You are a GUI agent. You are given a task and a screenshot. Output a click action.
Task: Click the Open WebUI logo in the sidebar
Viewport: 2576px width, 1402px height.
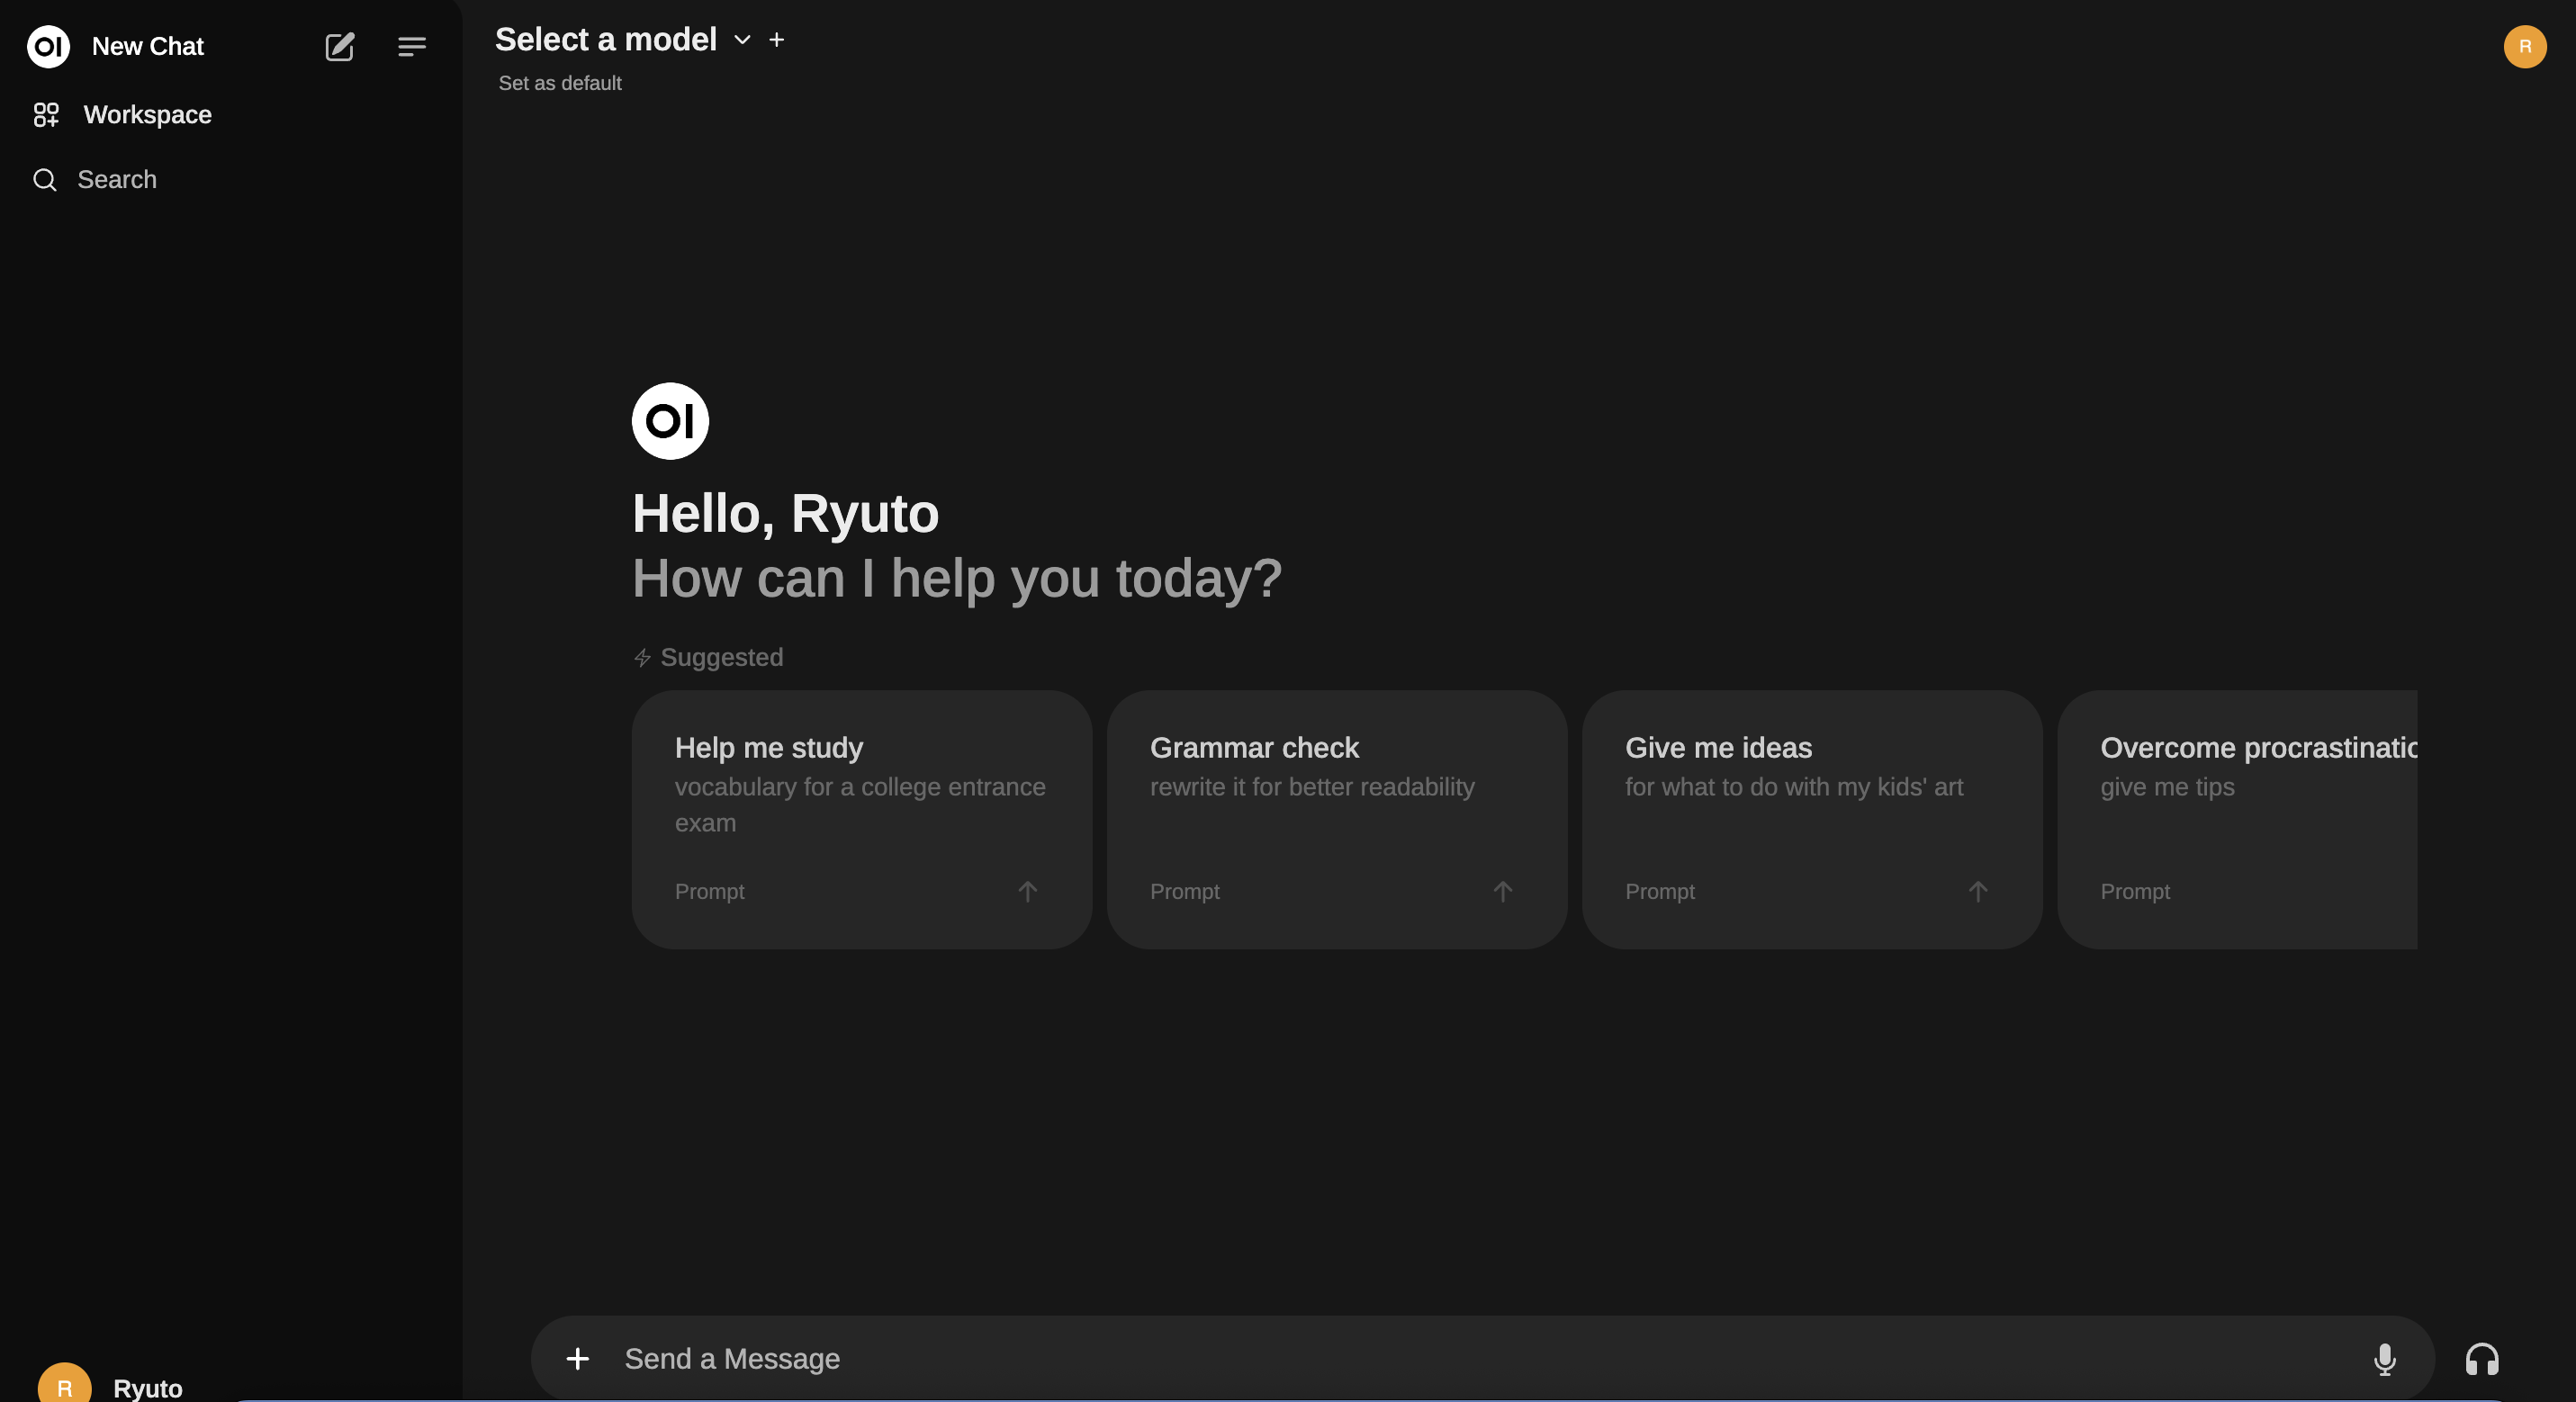click(x=48, y=46)
